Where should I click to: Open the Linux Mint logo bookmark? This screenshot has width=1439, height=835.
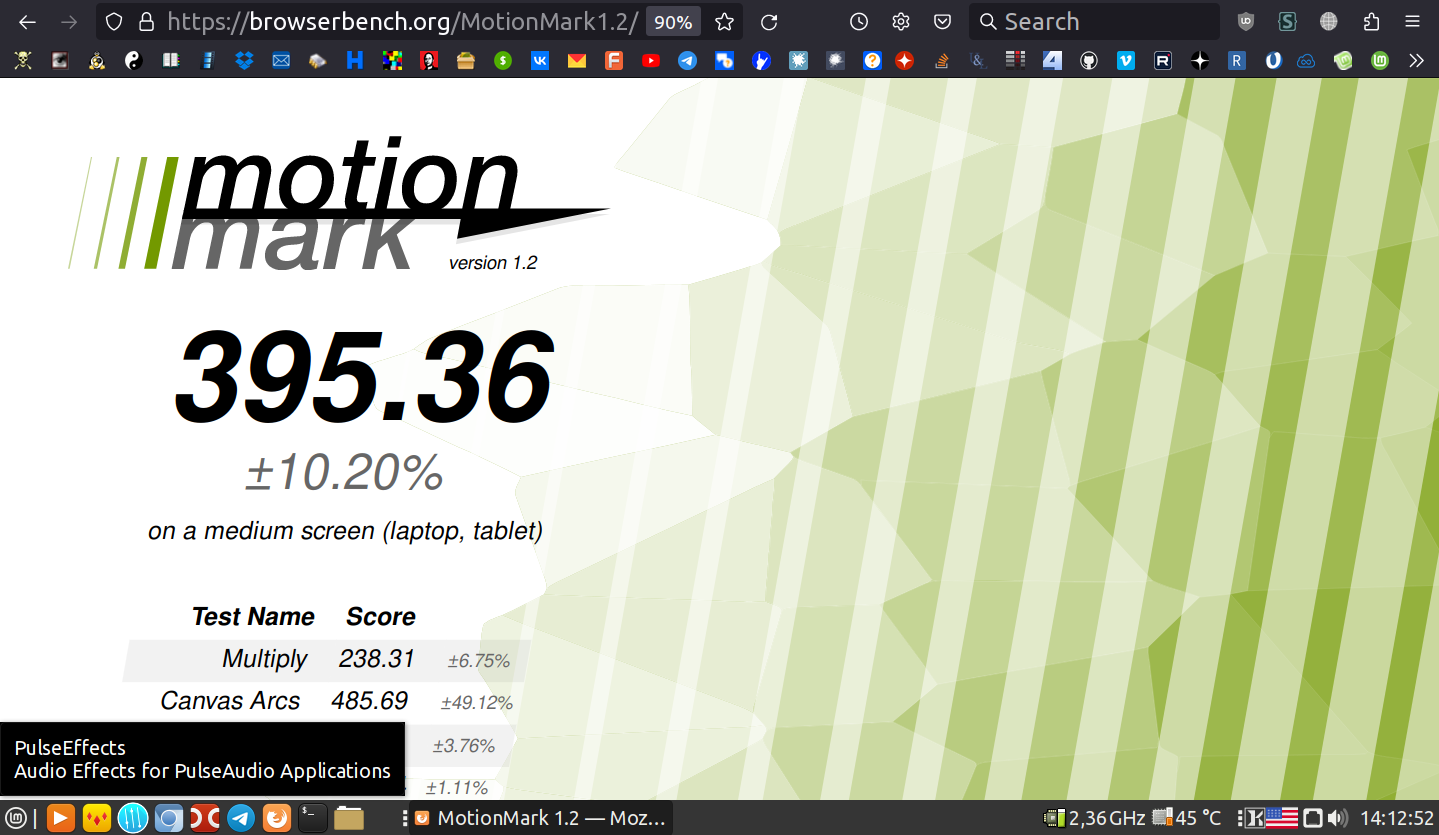pyautogui.click(x=1380, y=61)
